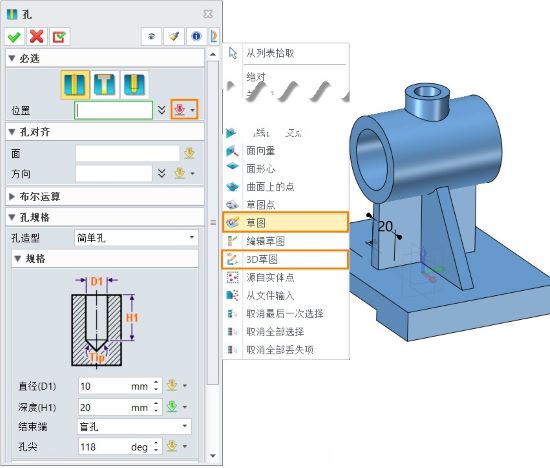This screenshot has height=468, width=550.
Task: Select the counterbore T-shaped hole type icon
Action: (105, 85)
